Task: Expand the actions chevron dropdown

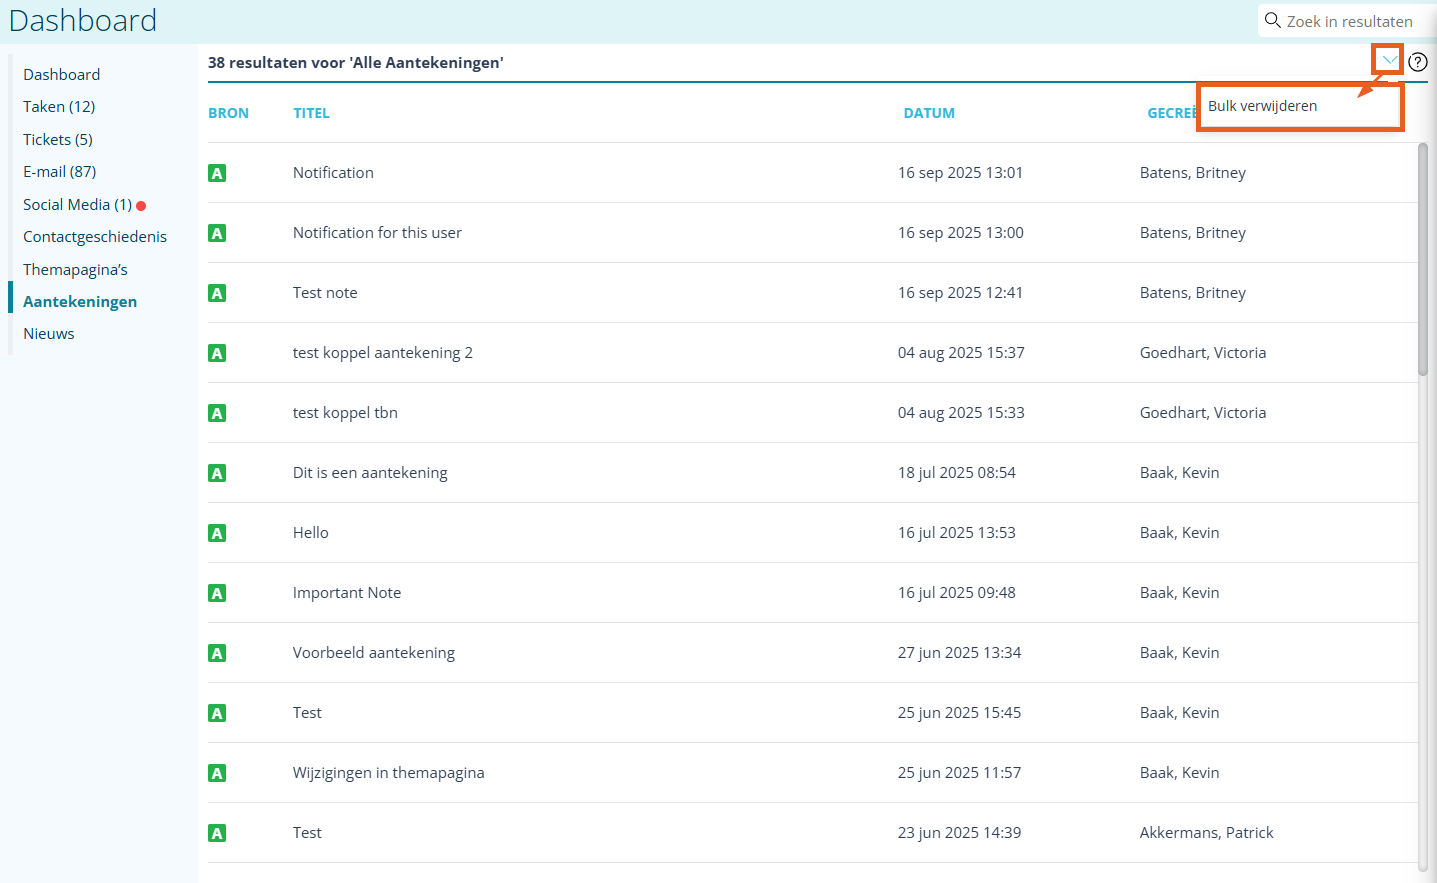Action: [x=1388, y=61]
